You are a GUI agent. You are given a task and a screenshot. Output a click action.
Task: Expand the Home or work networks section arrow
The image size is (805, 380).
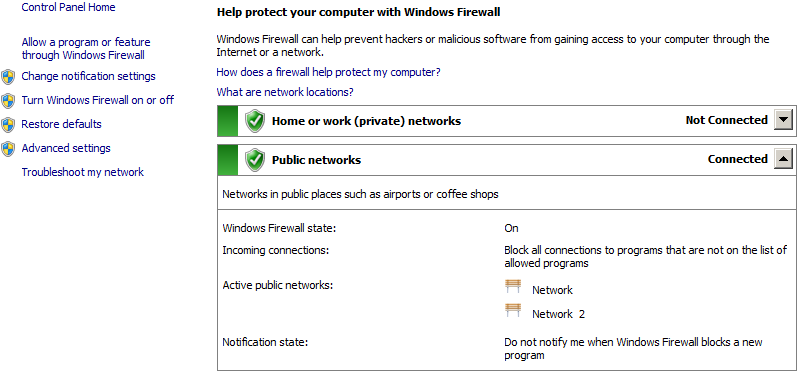[783, 121]
